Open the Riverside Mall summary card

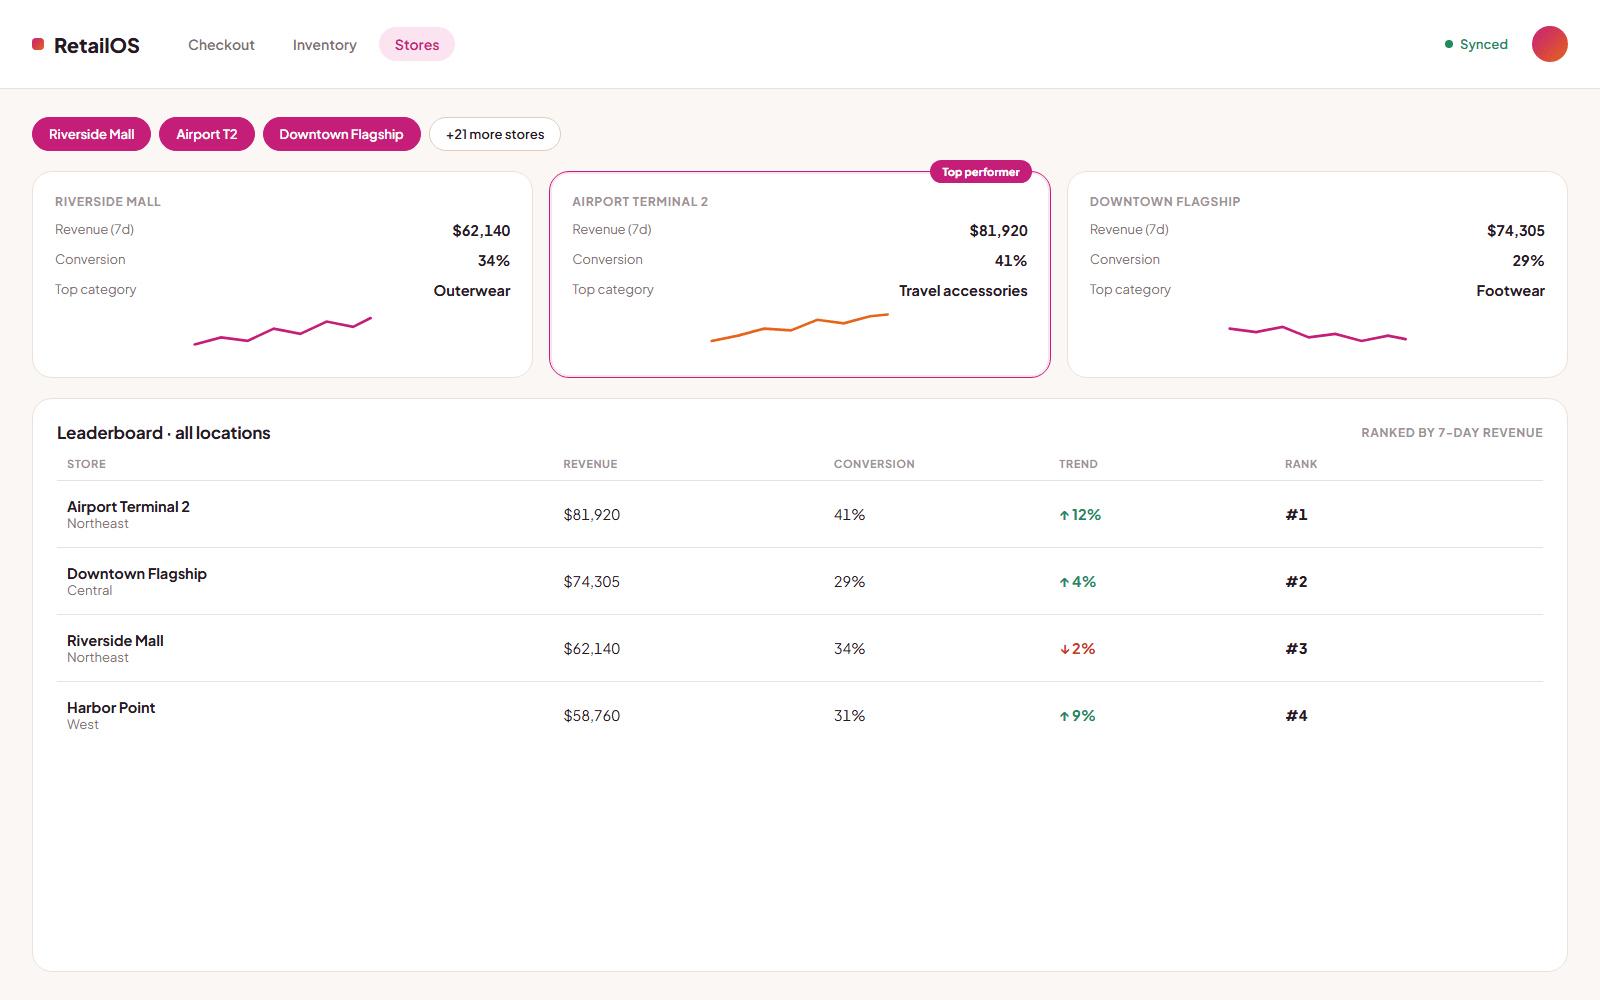pos(282,274)
